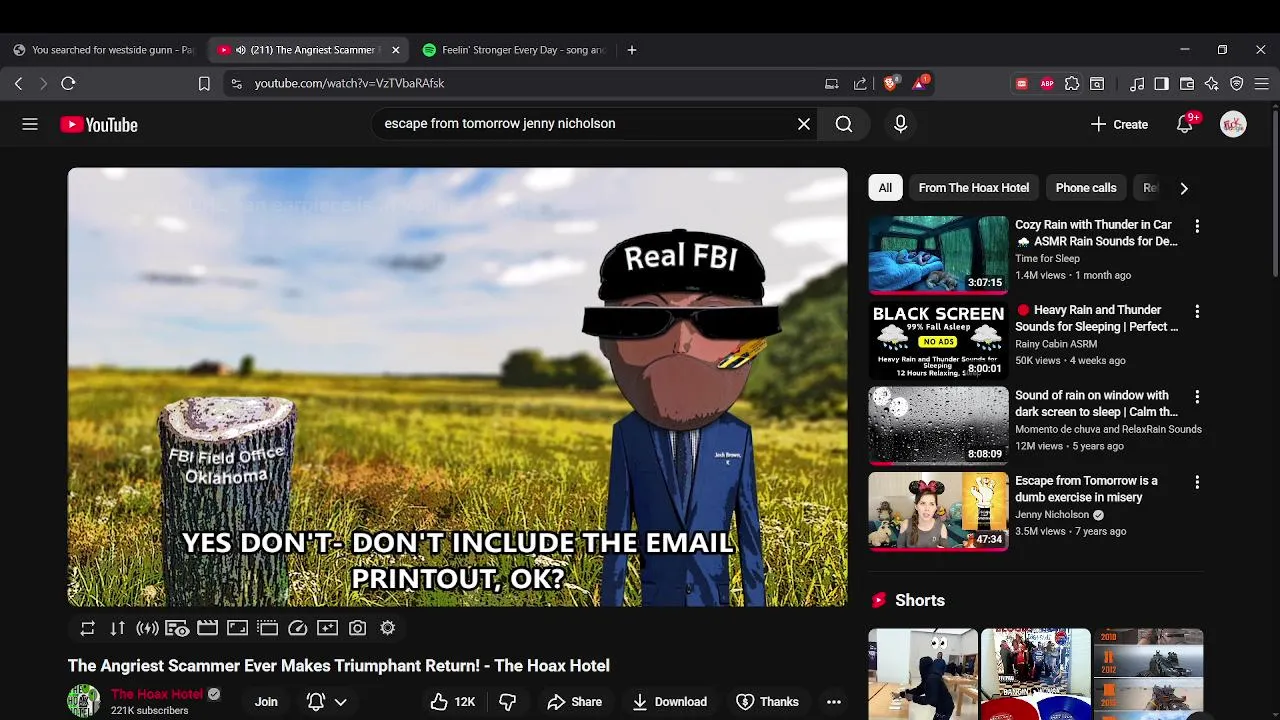1280x720 pixels.
Task: Toggle the card-with-eye visibility icon
Action: click(x=177, y=628)
